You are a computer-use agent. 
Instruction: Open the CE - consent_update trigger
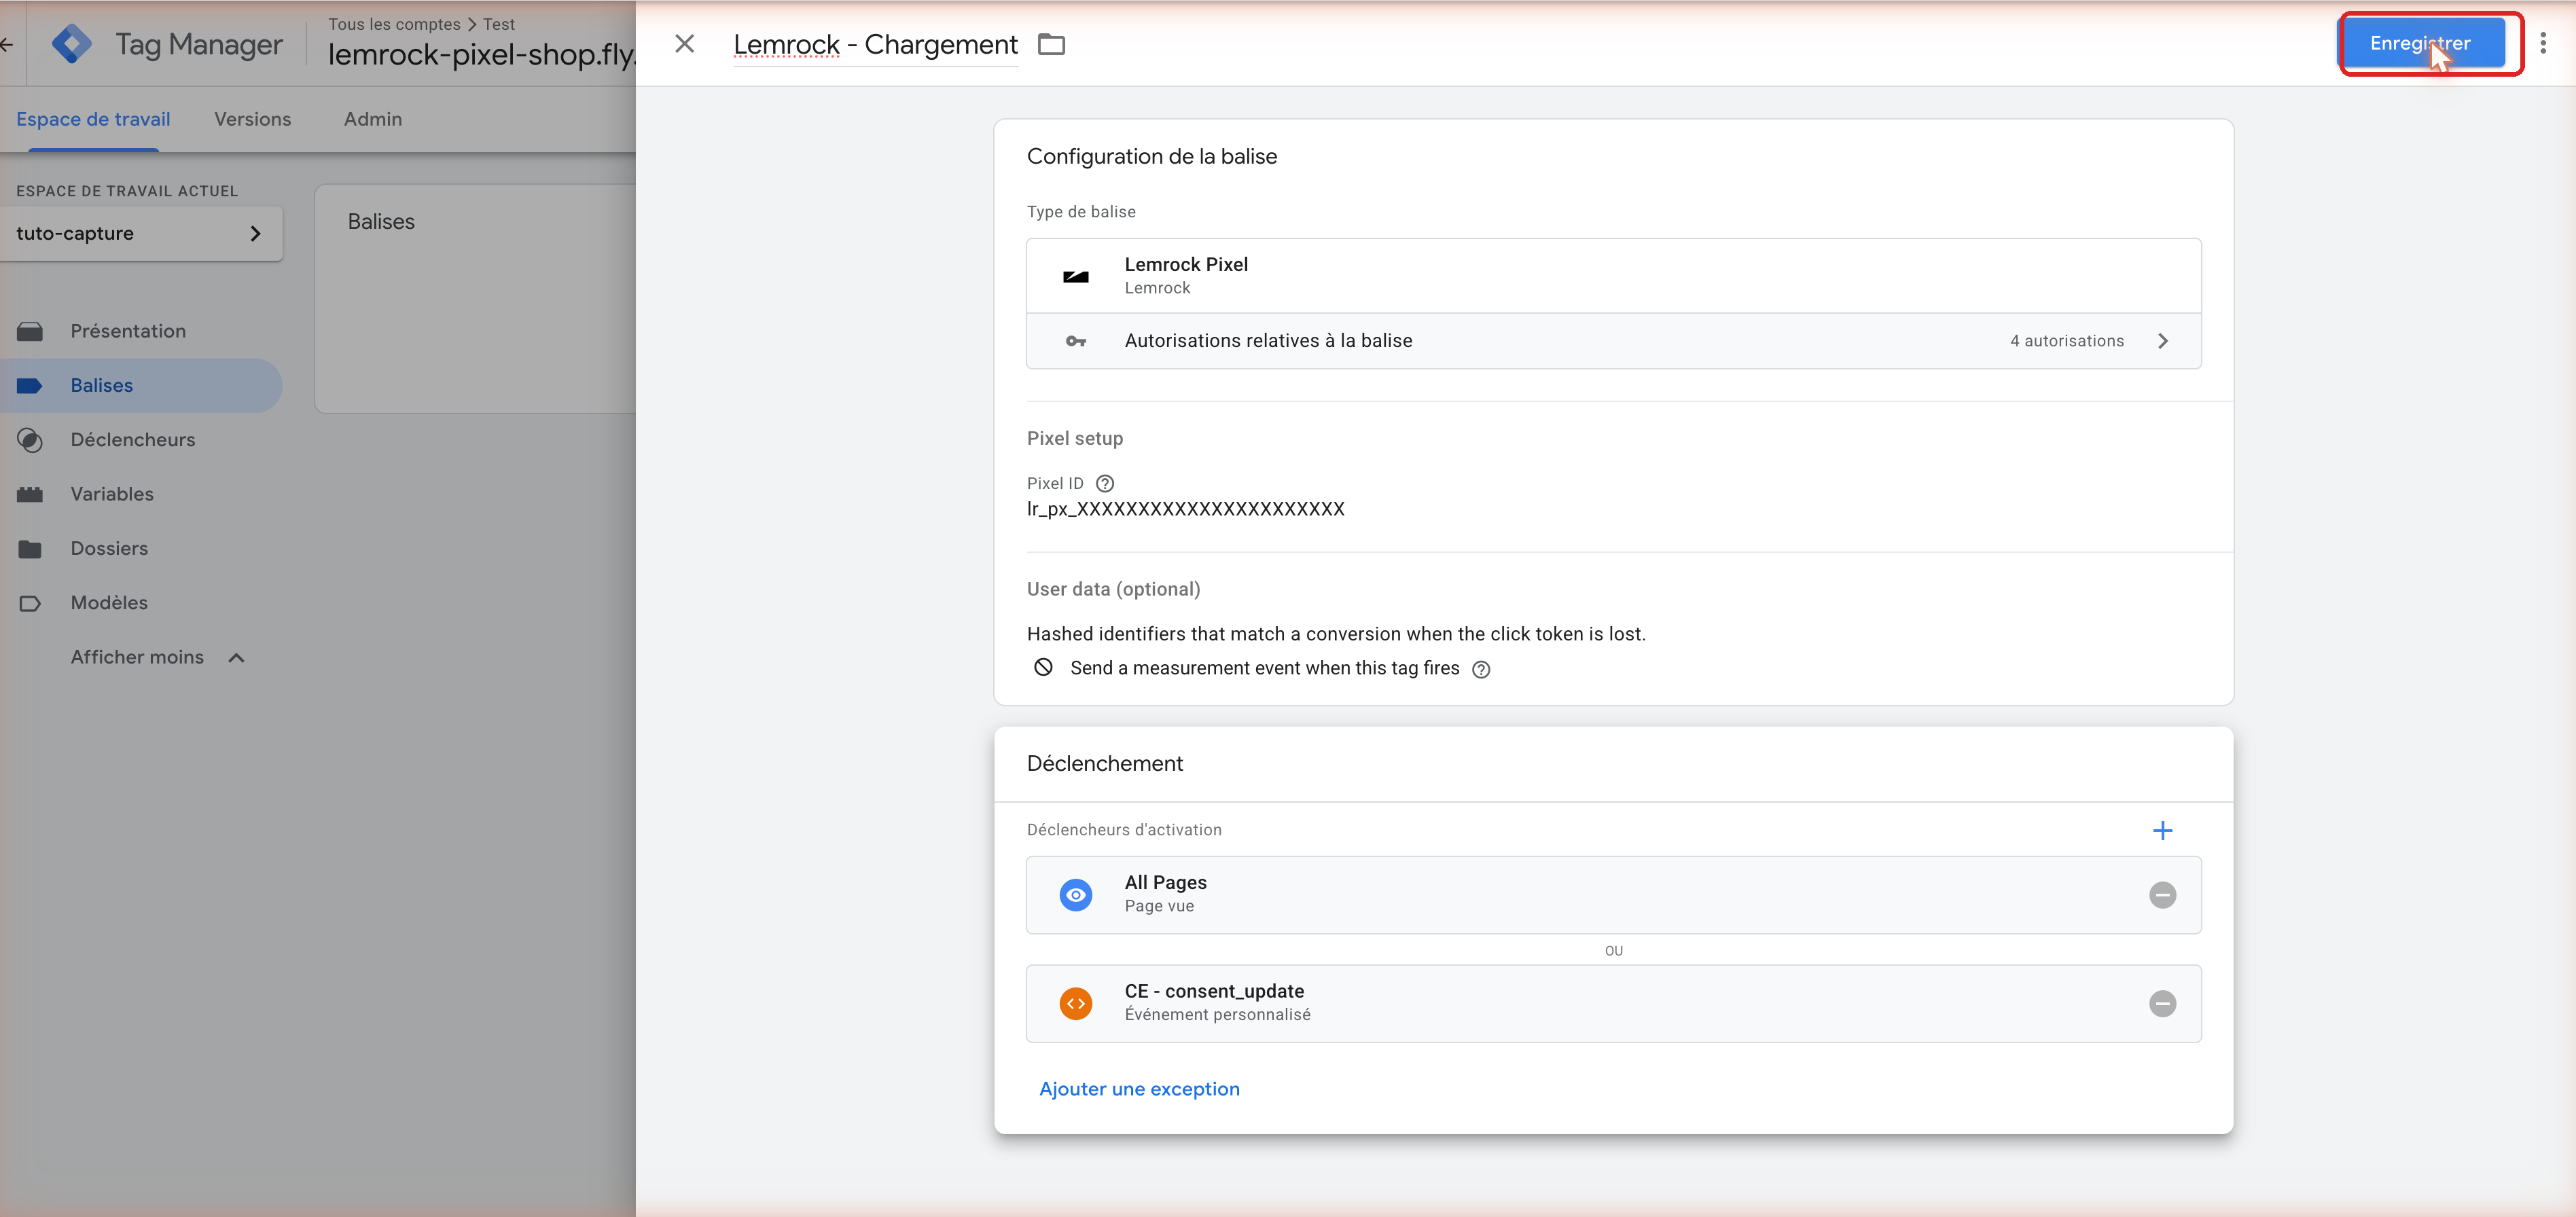pos(1613,1004)
